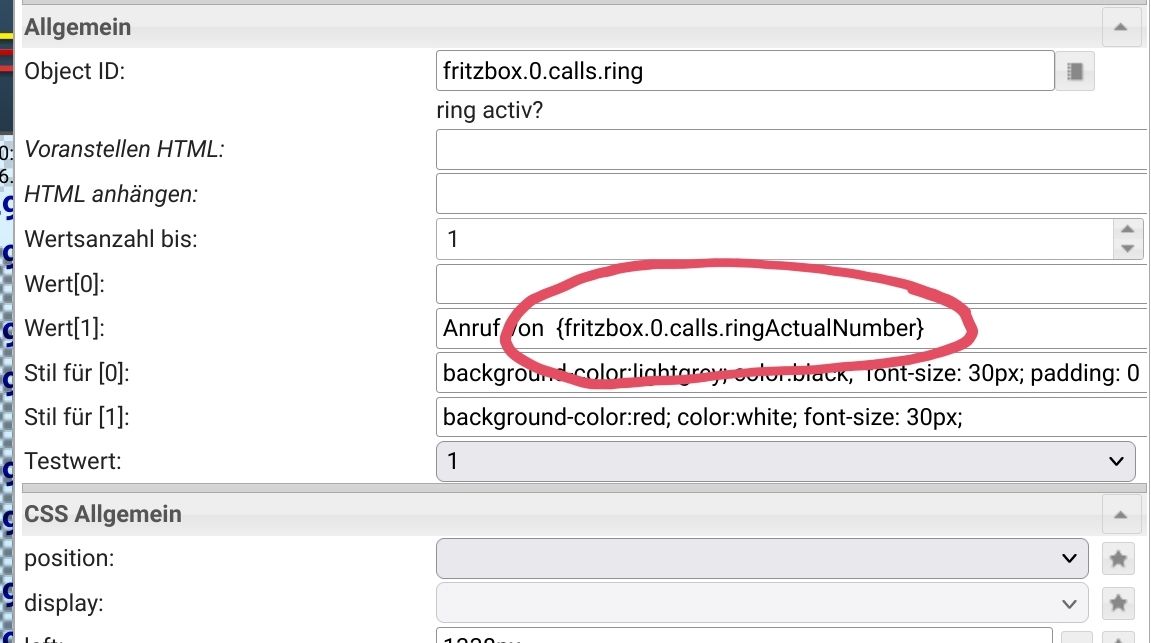This screenshot has height=643, width=1151.
Task: Click the CSS Allgemein header title
Action: [x=103, y=514]
